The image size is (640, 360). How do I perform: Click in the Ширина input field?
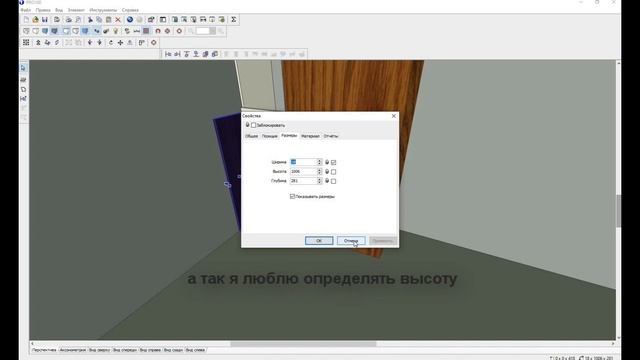tap(303, 162)
